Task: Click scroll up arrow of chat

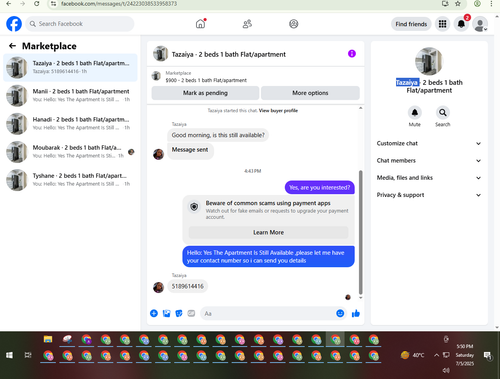Action: point(360,108)
